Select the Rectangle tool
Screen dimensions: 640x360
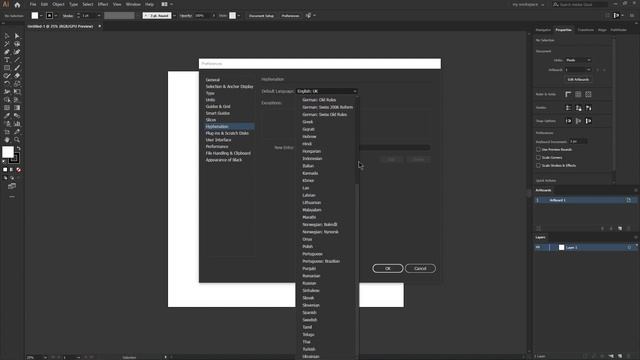tap(7, 68)
